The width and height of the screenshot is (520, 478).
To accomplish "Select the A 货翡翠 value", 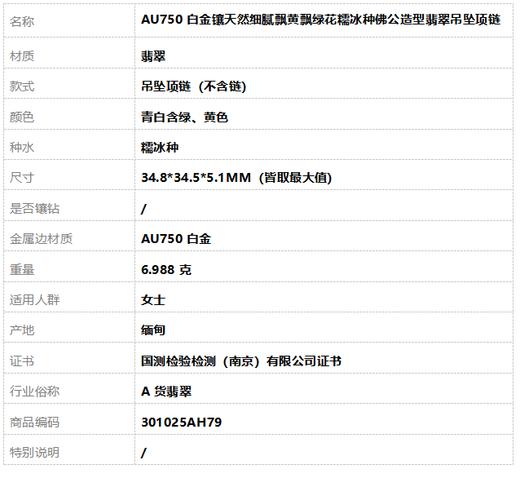I will (x=166, y=391).
